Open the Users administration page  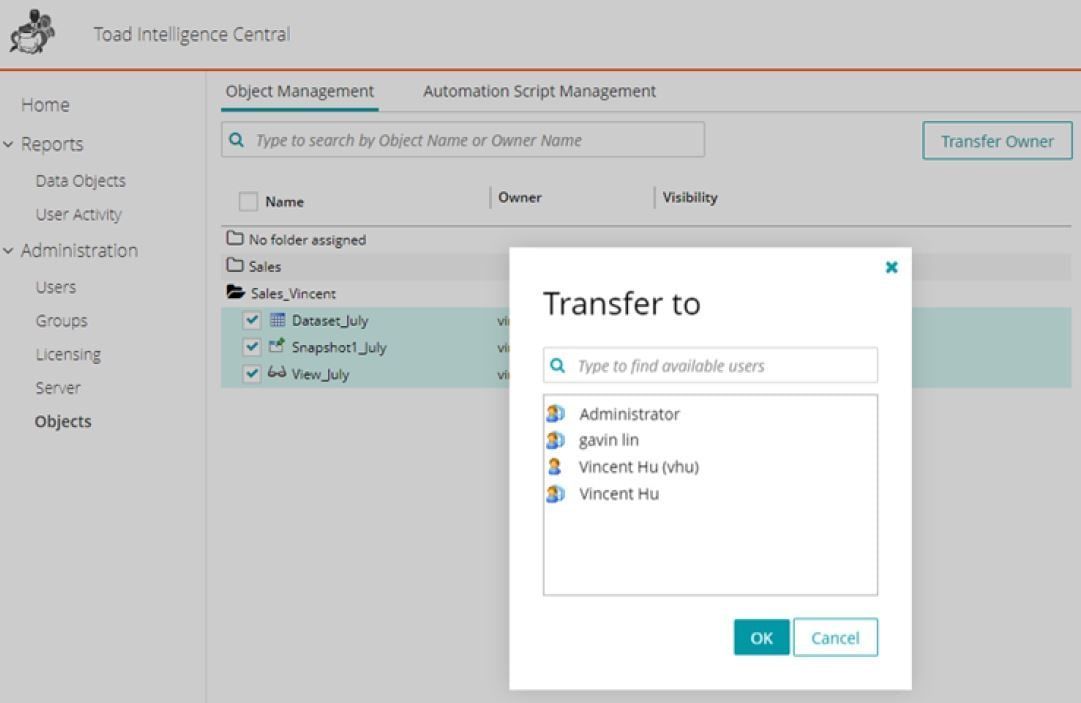point(56,287)
